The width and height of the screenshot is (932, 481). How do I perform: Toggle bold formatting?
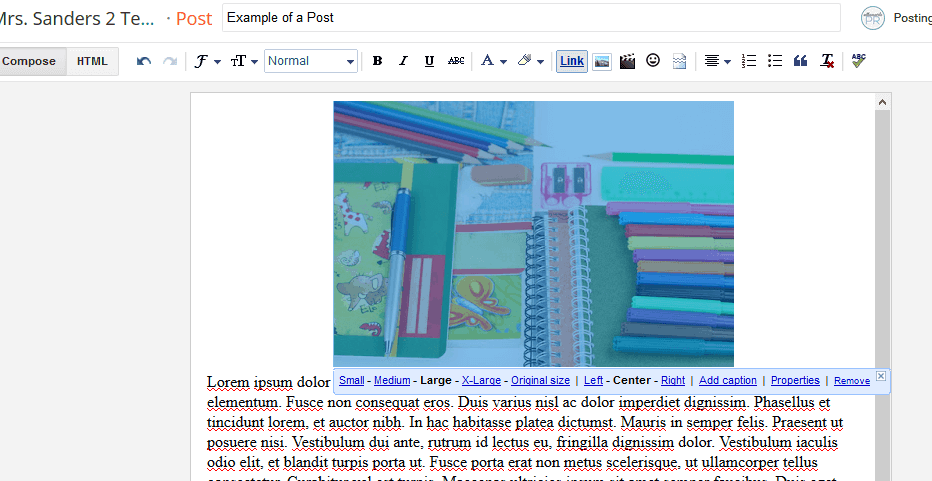pyautogui.click(x=377, y=61)
